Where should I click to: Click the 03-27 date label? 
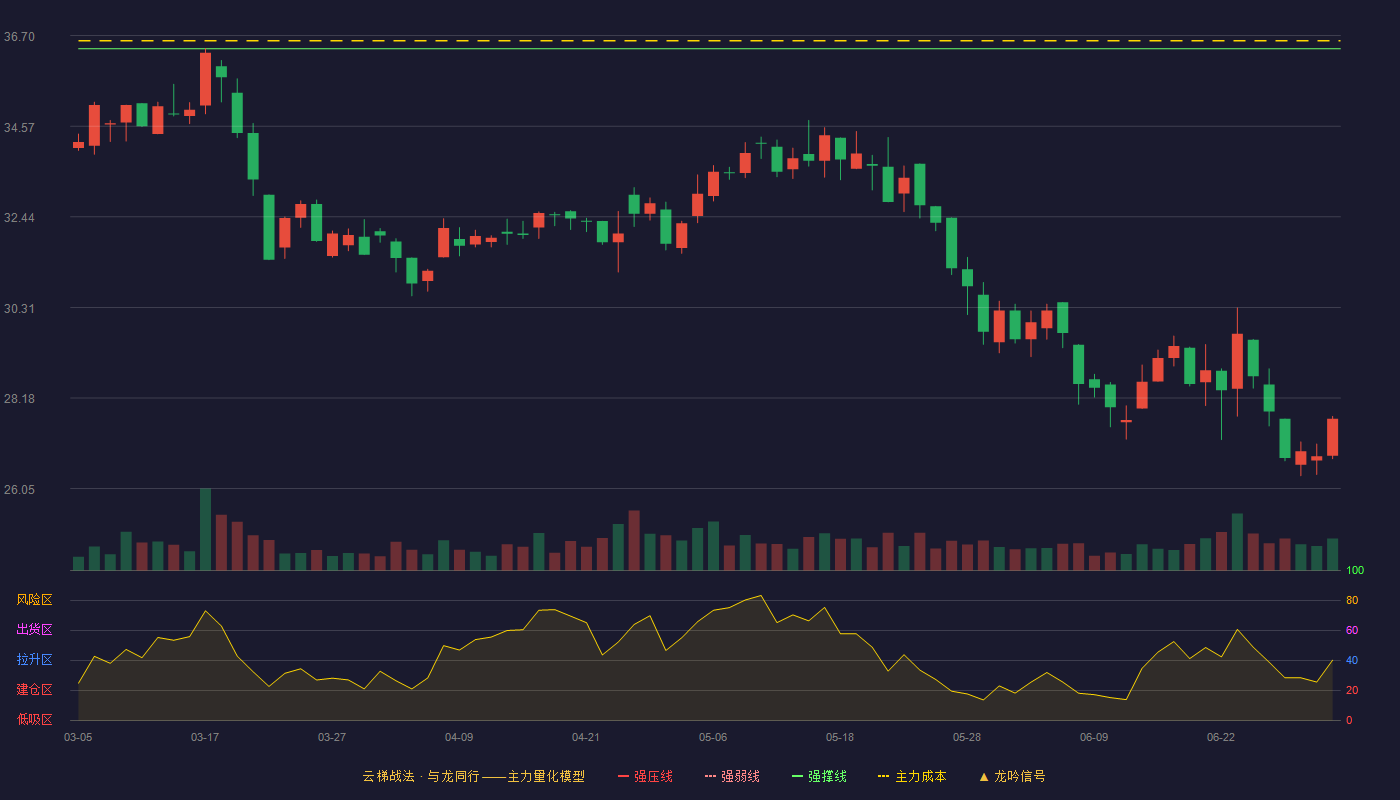(332, 737)
